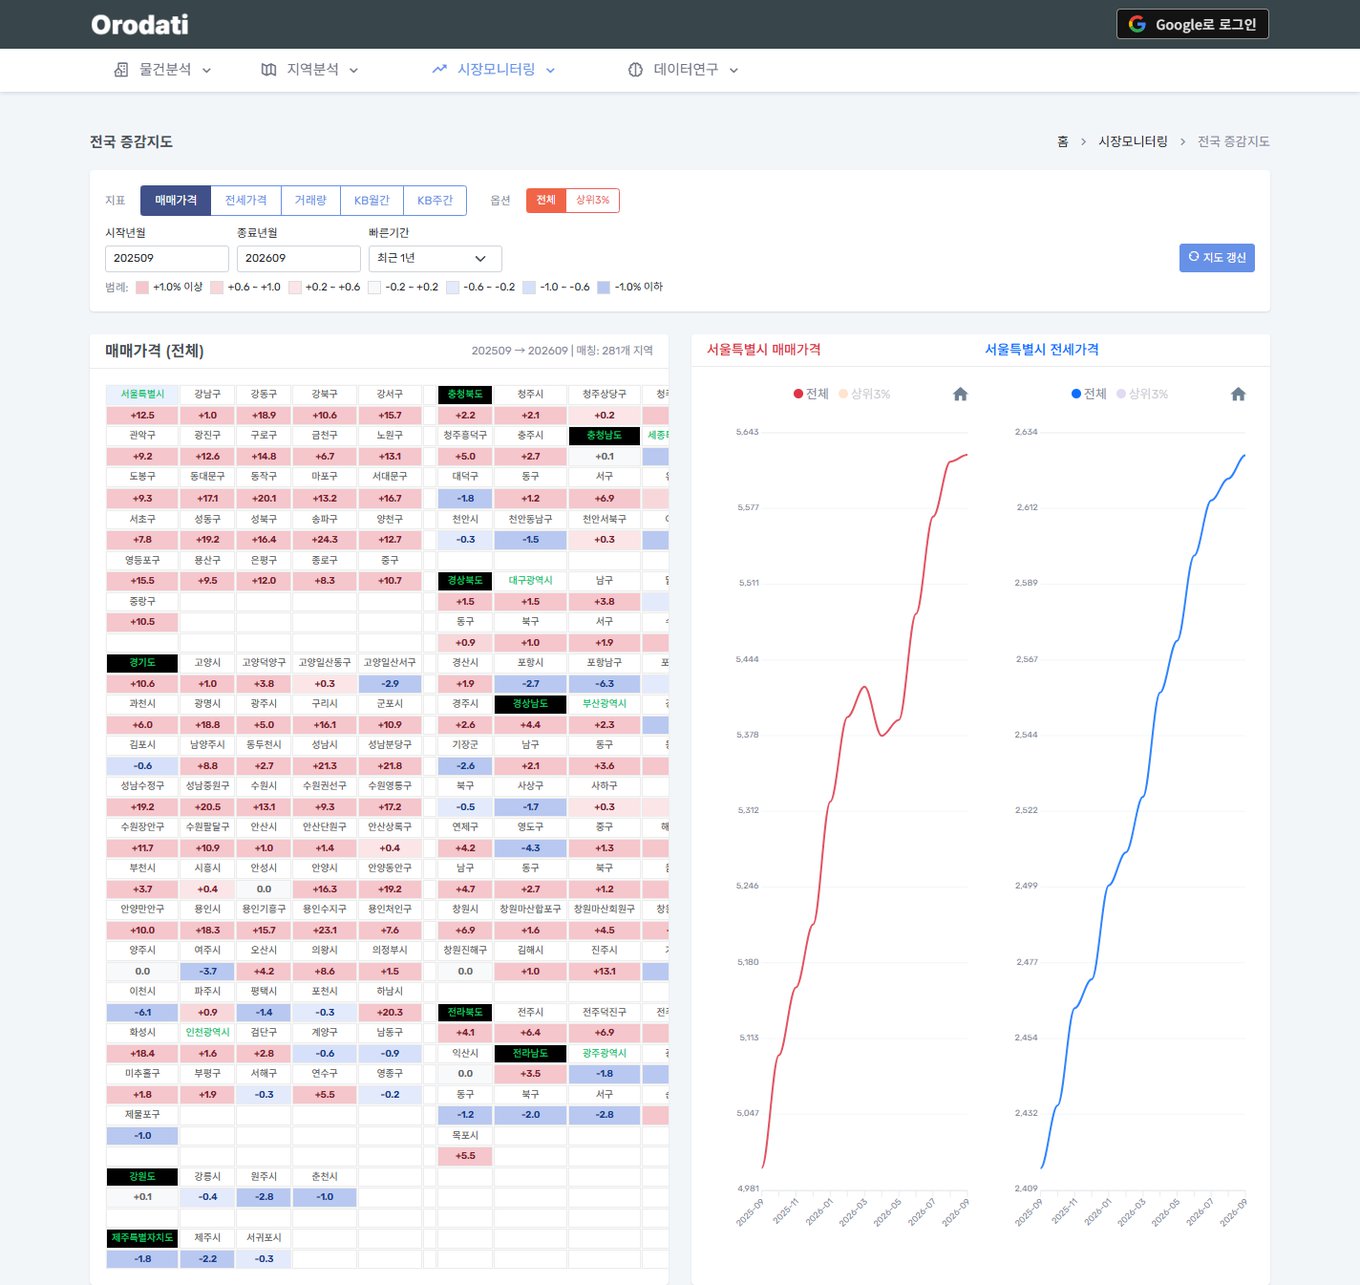Toggle red 전체 legend in 매매가격 chart
The image size is (1360, 1285).
point(811,394)
